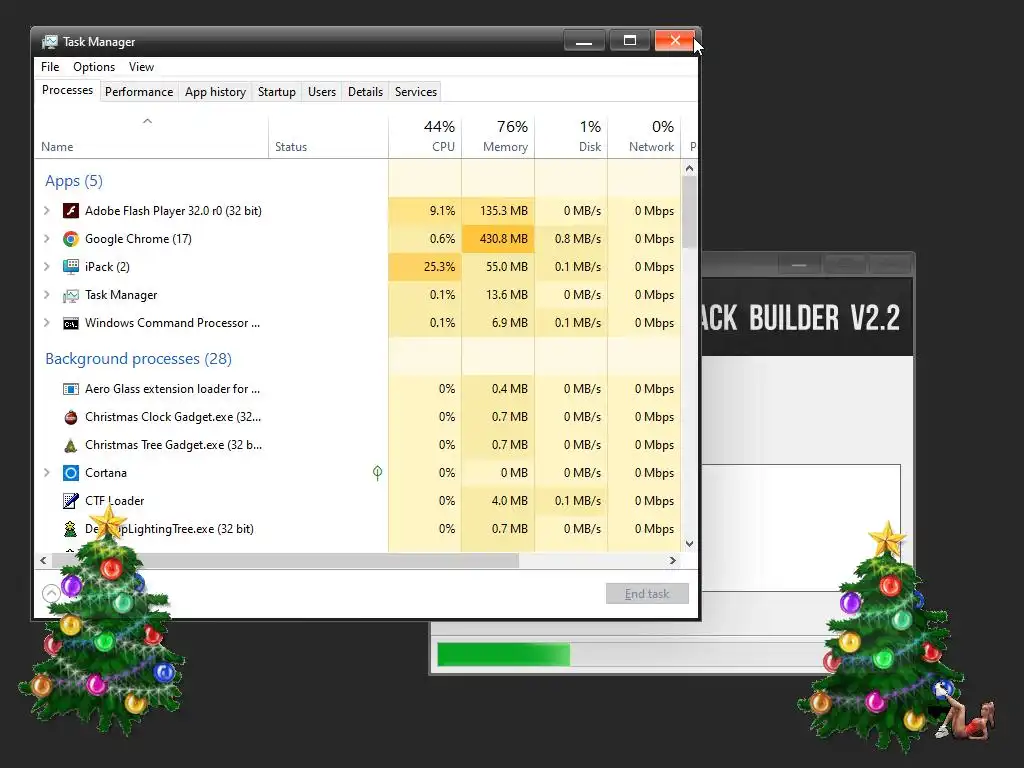
Task: Click the vertical scrollbar thumb
Action: tap(690, 212)
